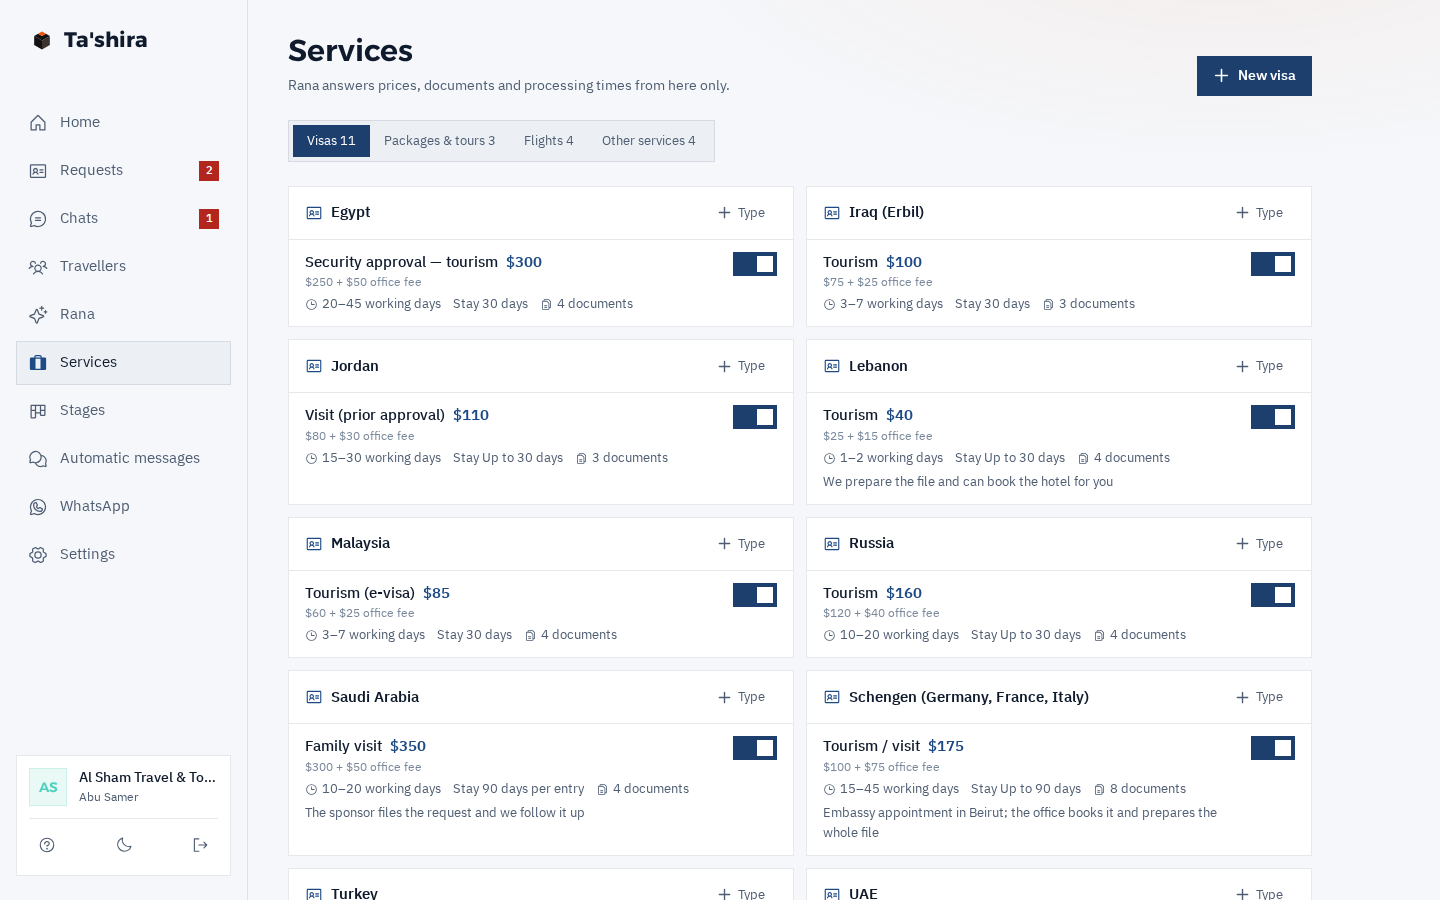Add a Type to Malaysia
Viewport: 1440px width, 900px height.
742,544
